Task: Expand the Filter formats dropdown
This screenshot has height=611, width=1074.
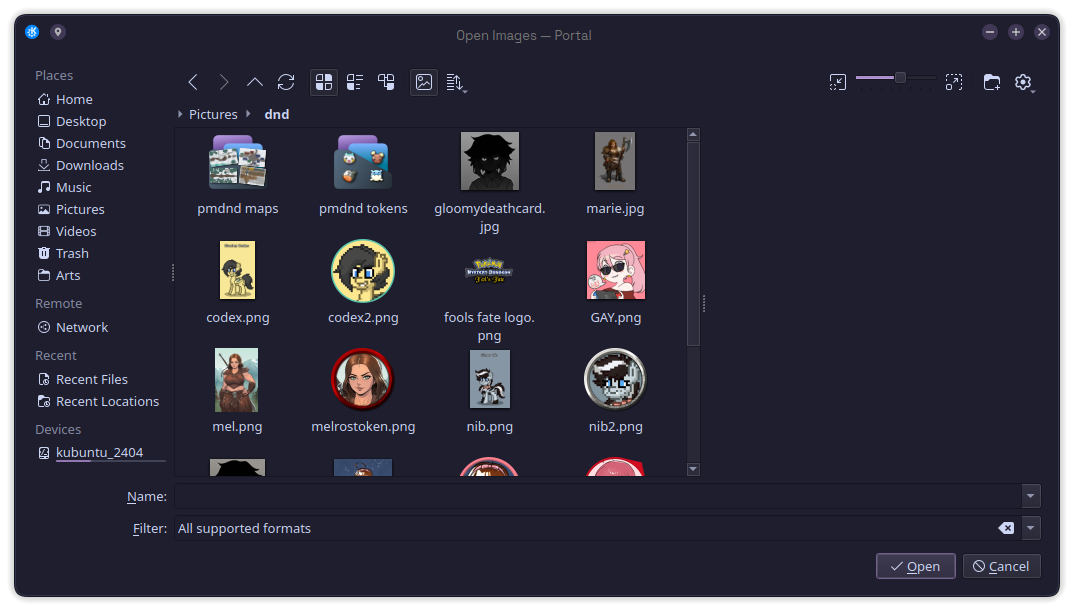Action: [1031, 528]
